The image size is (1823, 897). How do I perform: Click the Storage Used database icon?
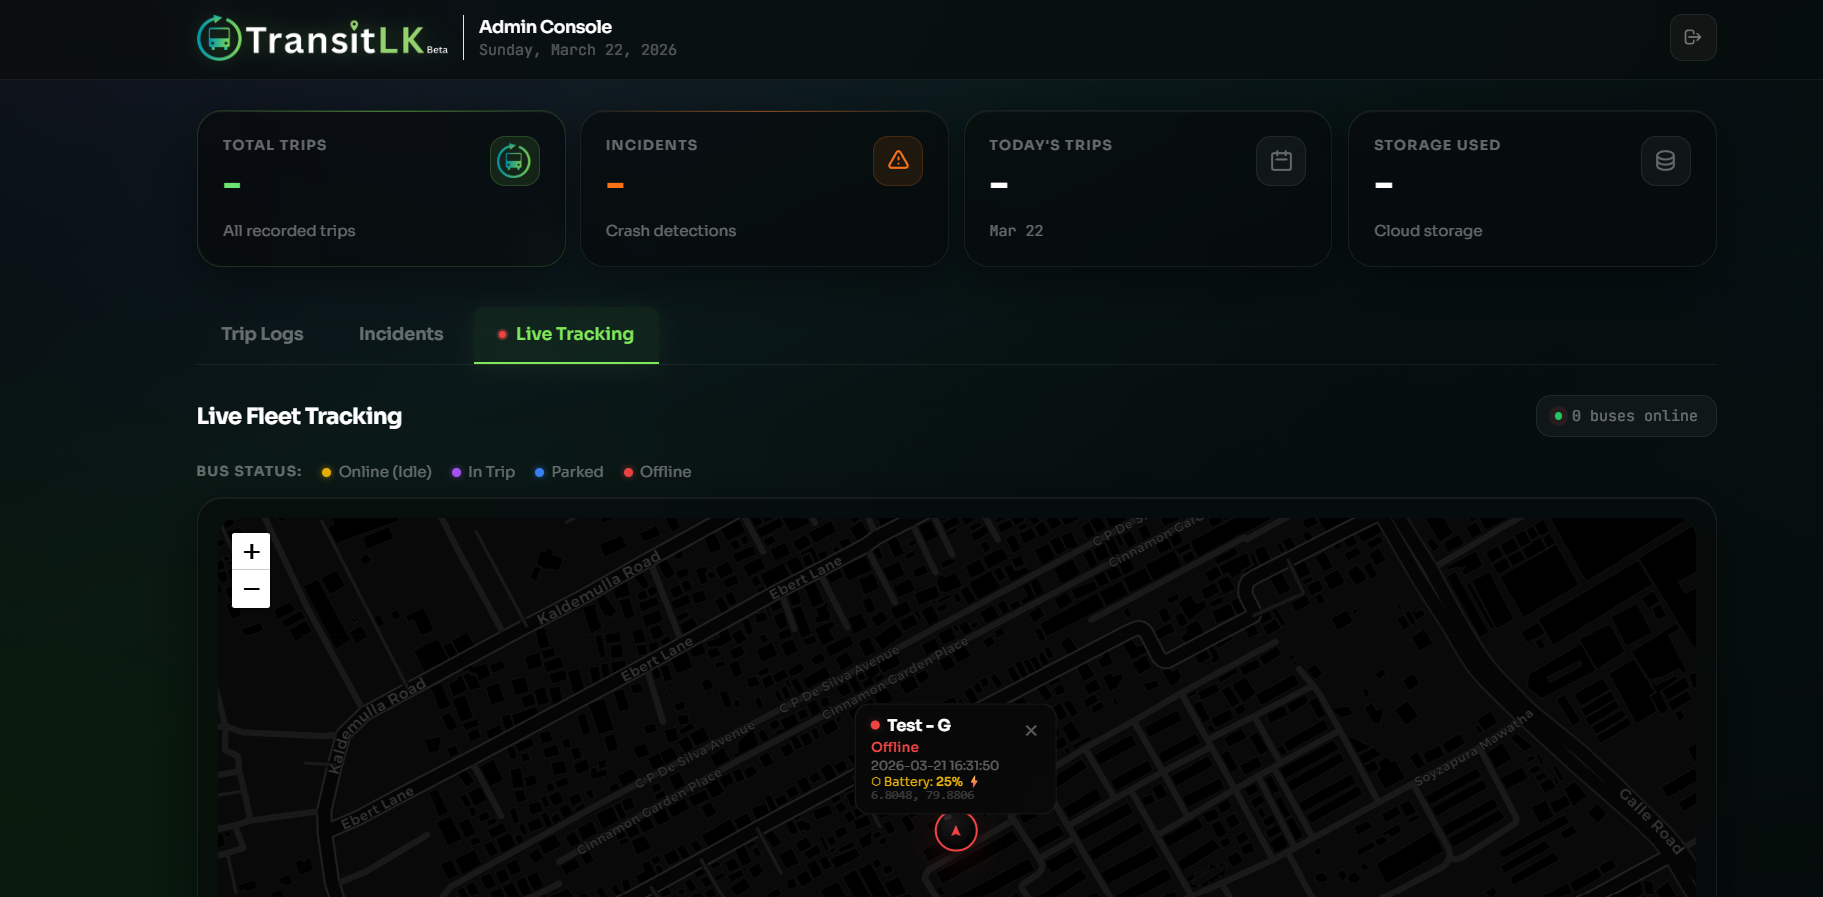click(x=1664, y=161)
